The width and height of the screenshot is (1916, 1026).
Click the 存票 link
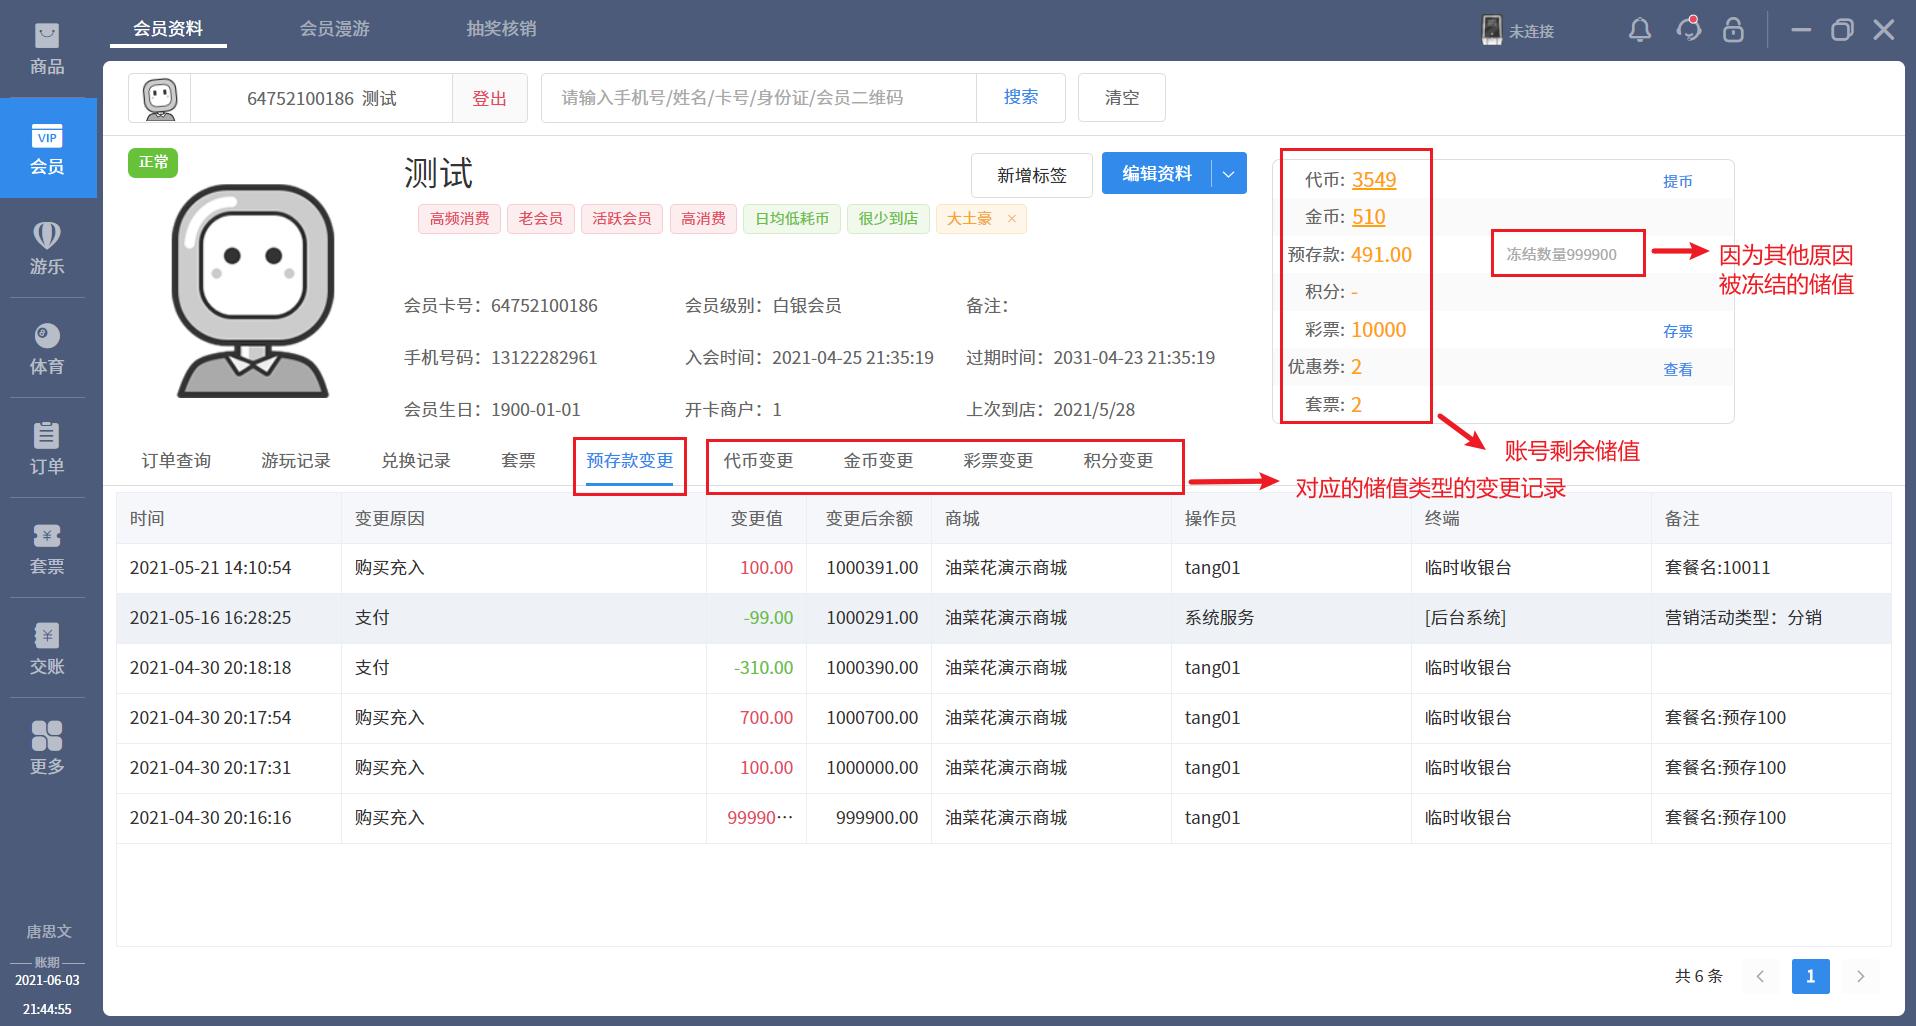1678,331
